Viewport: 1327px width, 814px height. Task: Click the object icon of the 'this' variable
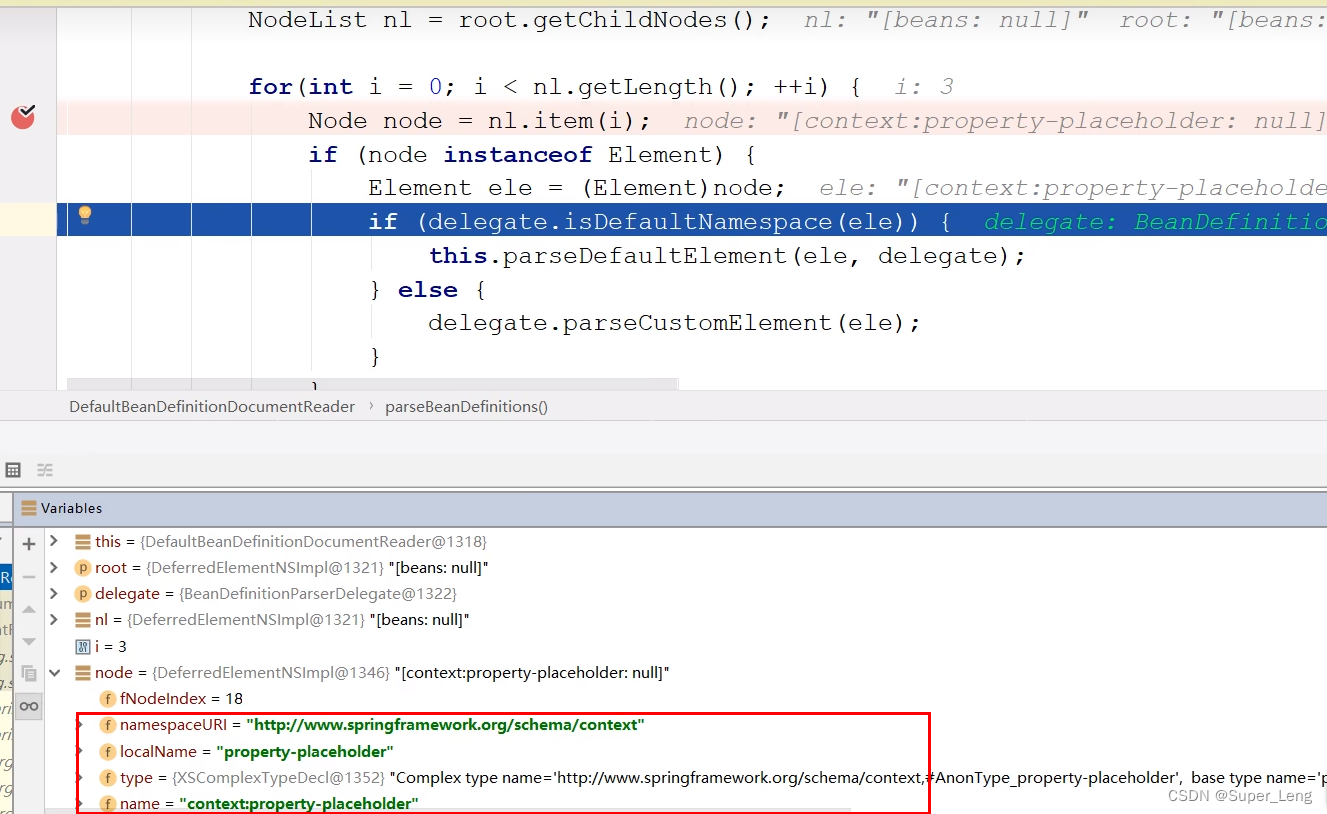coord(83,541)
